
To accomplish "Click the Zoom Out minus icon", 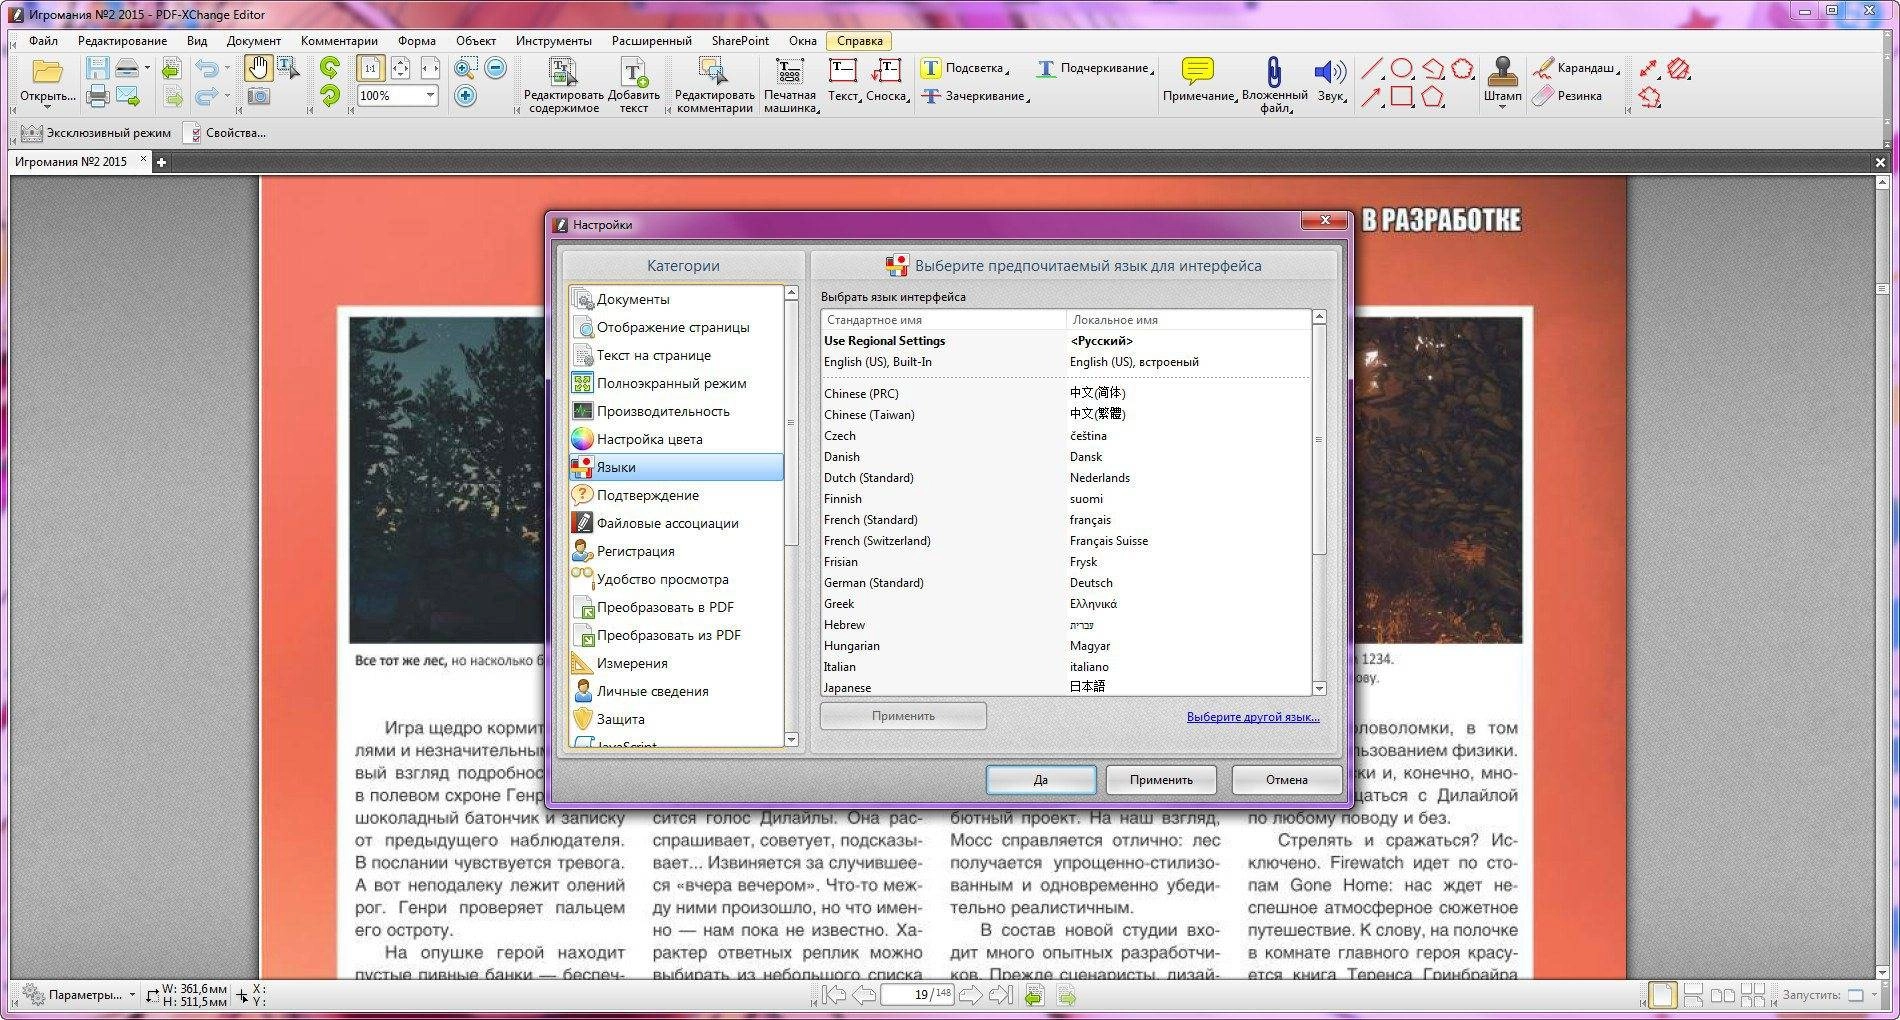I will [496, 68].
